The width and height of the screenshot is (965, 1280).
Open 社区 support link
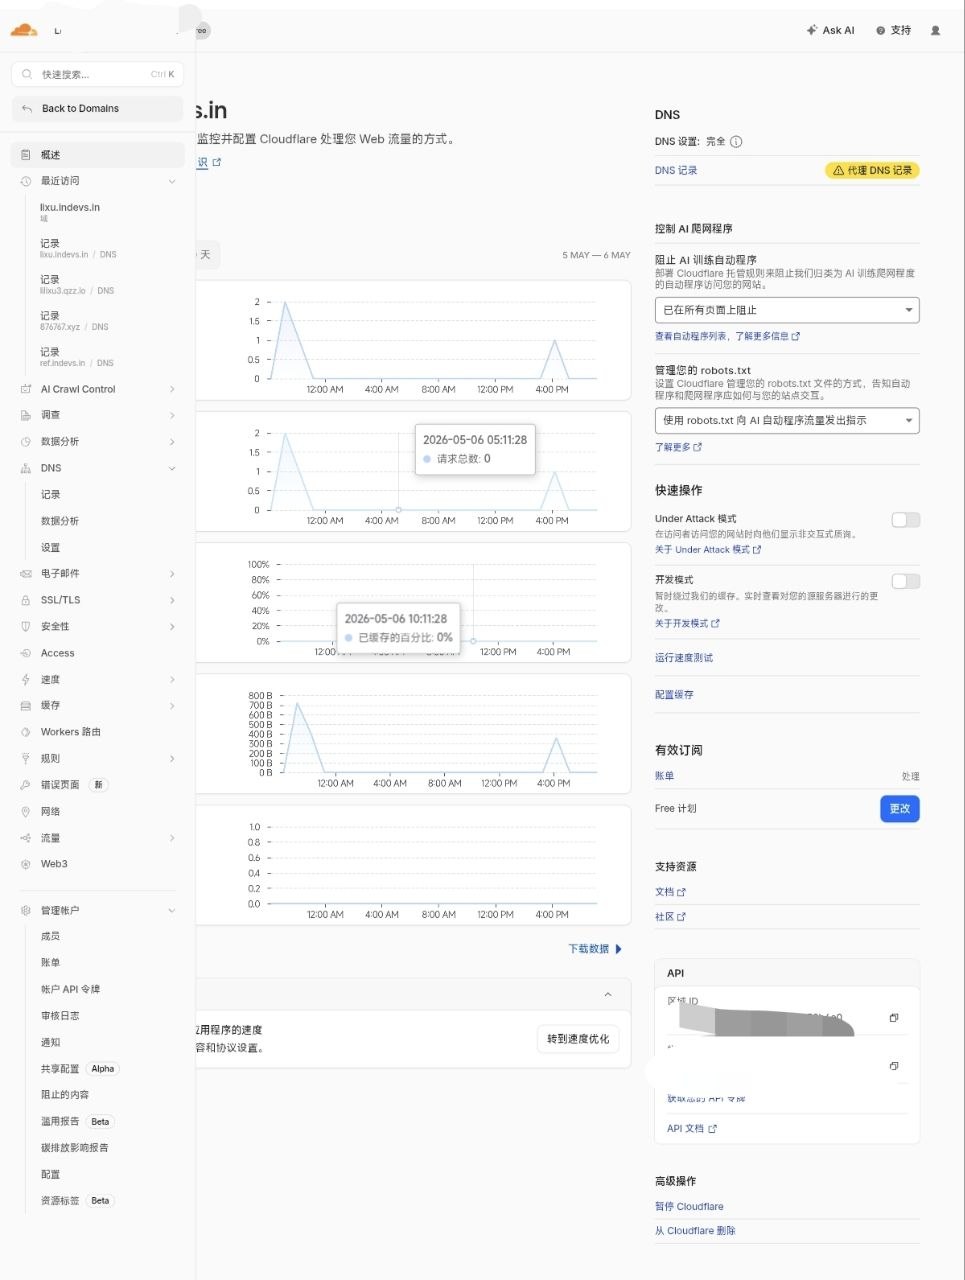click(x=670, y=916)
